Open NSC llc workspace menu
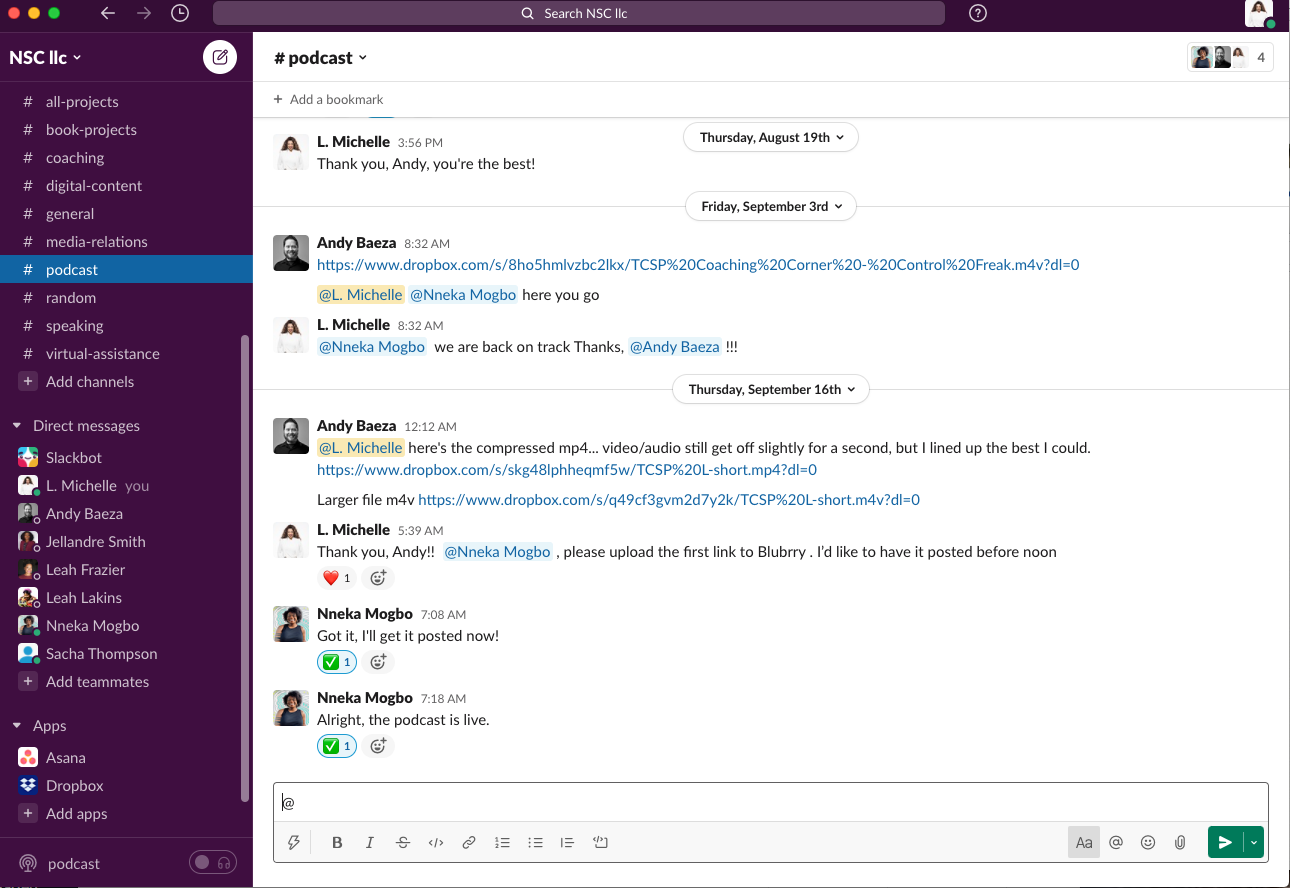Viewport: 1290px width, 888px height. coord(46,57)
